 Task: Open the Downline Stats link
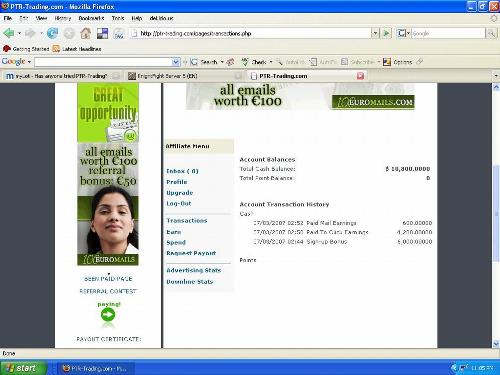[189, 282]
